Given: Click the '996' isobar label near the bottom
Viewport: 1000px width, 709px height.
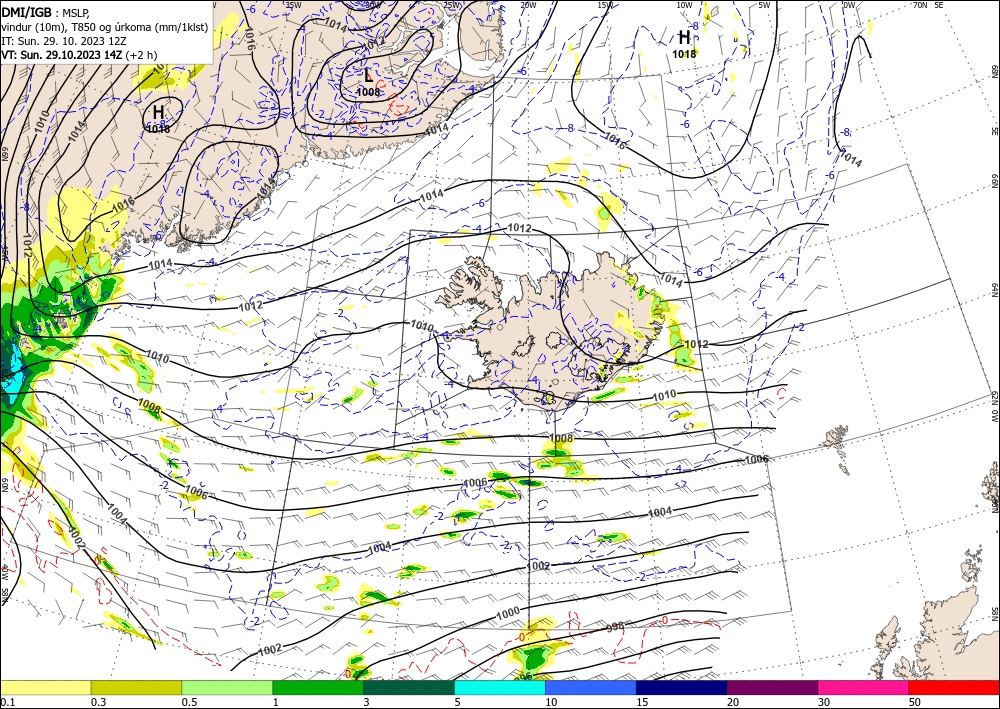Looking at the screenshot, I should (x=523, y=676).
